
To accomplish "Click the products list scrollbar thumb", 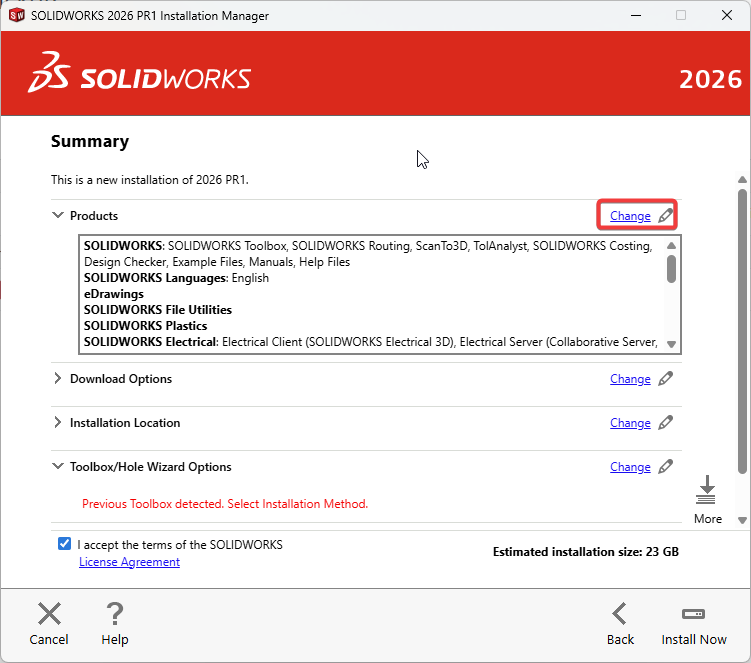I will click(671, 269).
